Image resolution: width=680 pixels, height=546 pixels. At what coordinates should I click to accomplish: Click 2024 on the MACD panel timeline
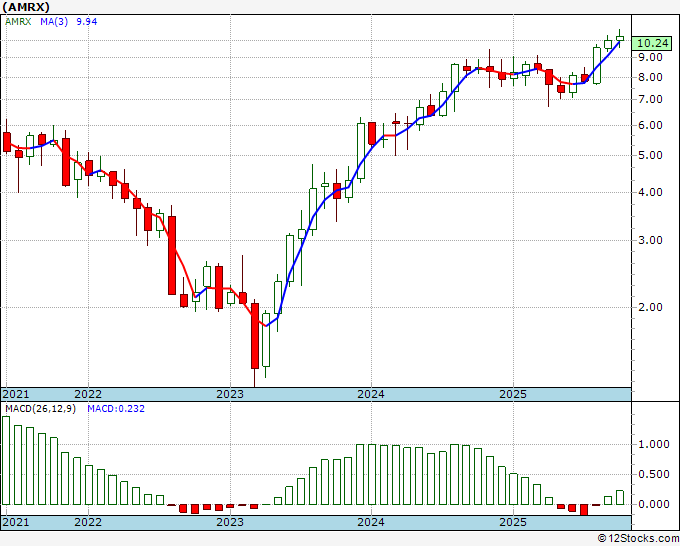371,522
